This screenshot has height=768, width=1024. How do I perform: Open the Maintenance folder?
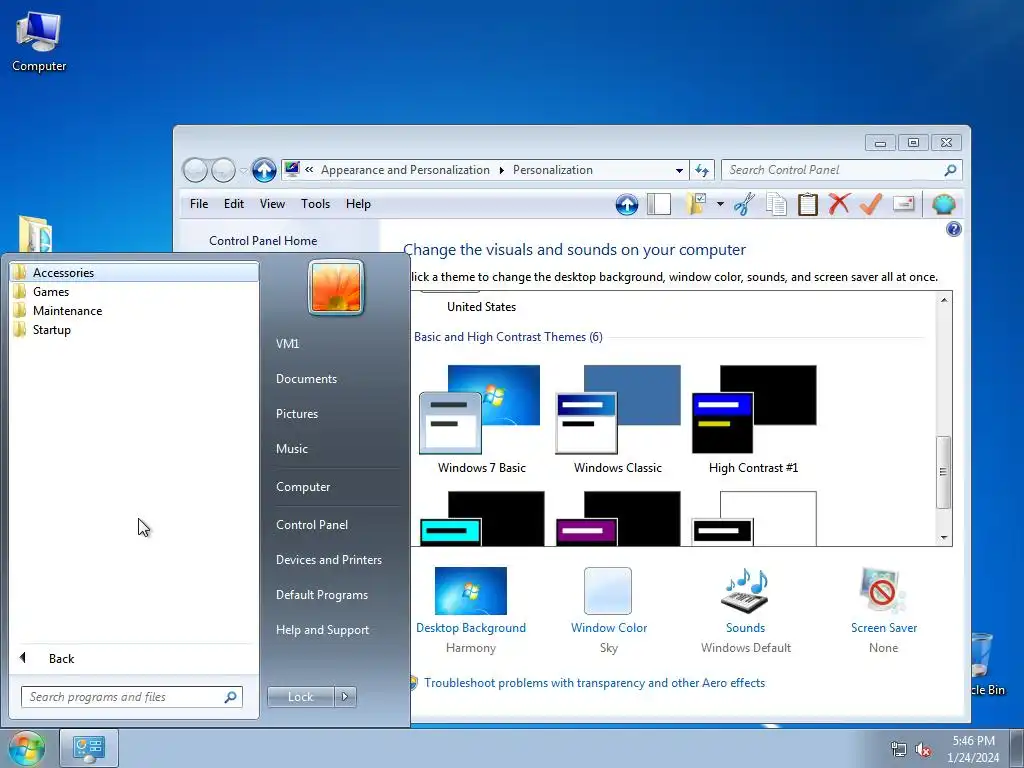click(x=135, y=310)
